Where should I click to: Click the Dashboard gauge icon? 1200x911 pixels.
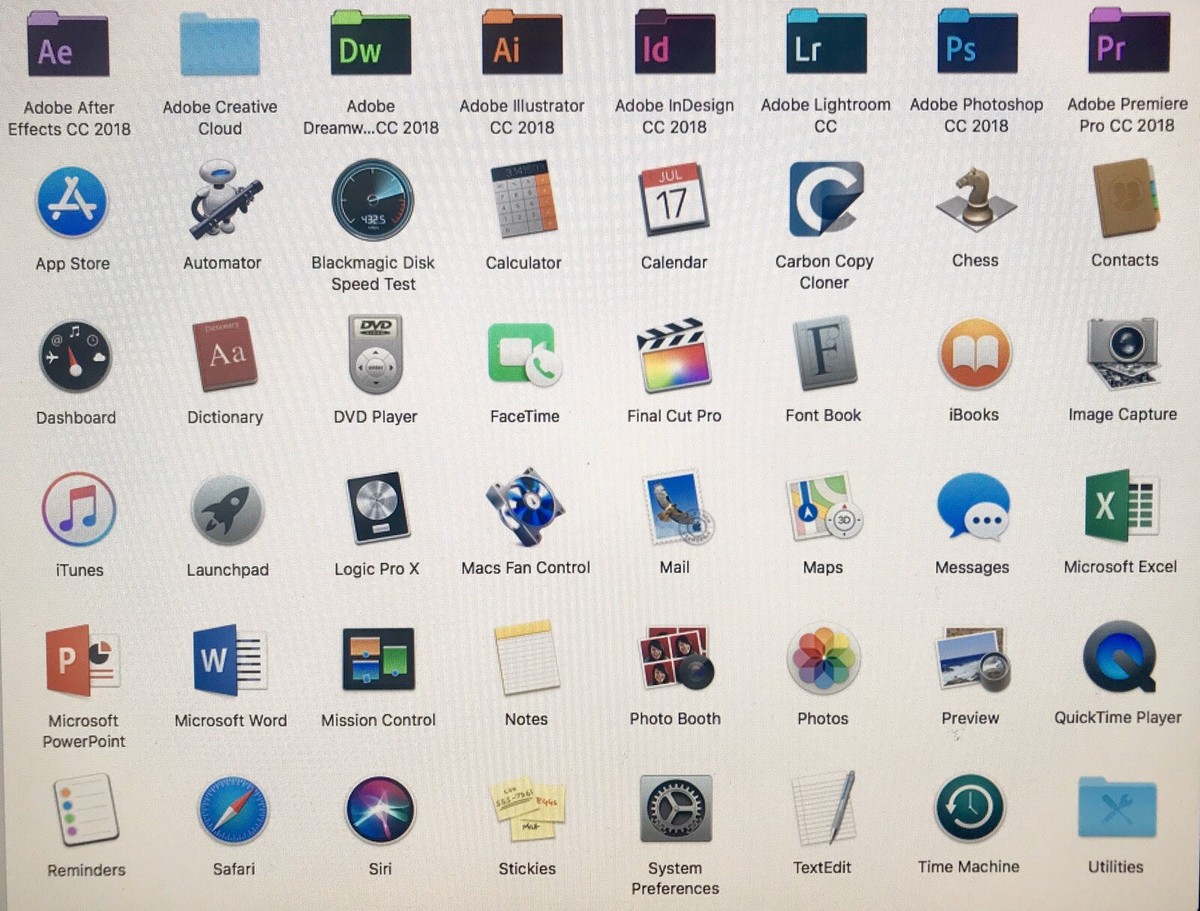click(75, 356)
